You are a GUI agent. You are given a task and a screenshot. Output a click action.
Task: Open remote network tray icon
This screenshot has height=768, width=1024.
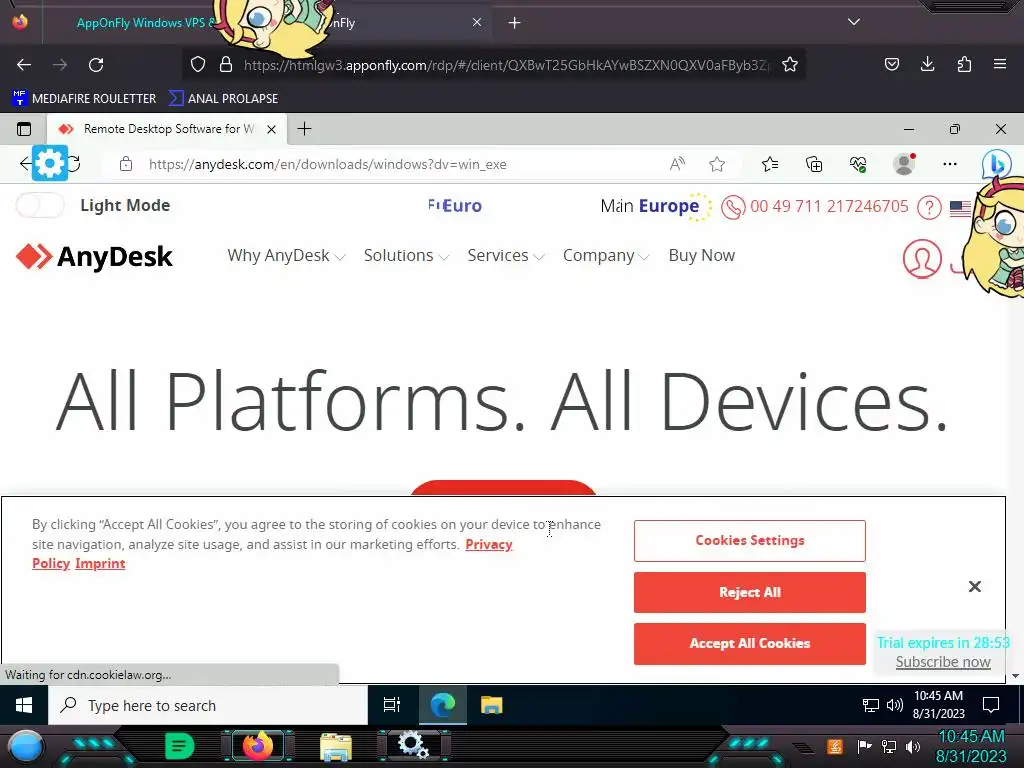click(x=871, y=705)
